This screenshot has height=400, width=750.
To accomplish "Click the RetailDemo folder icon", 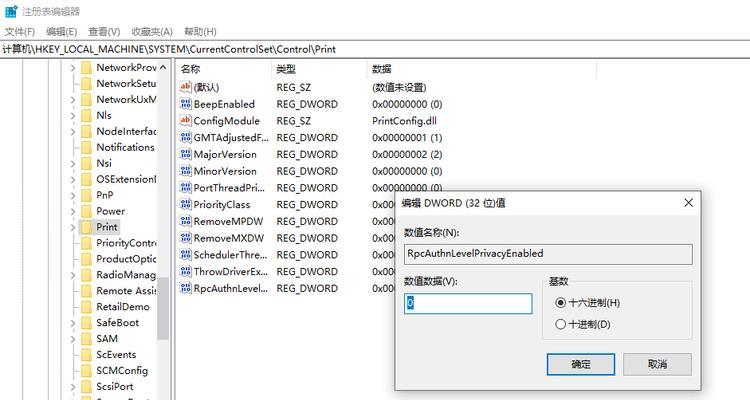I will point(86,307).
